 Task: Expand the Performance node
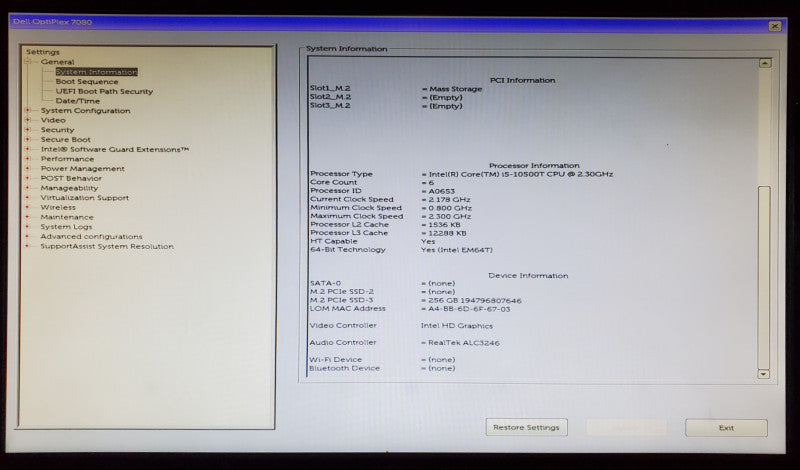[28, 159]
